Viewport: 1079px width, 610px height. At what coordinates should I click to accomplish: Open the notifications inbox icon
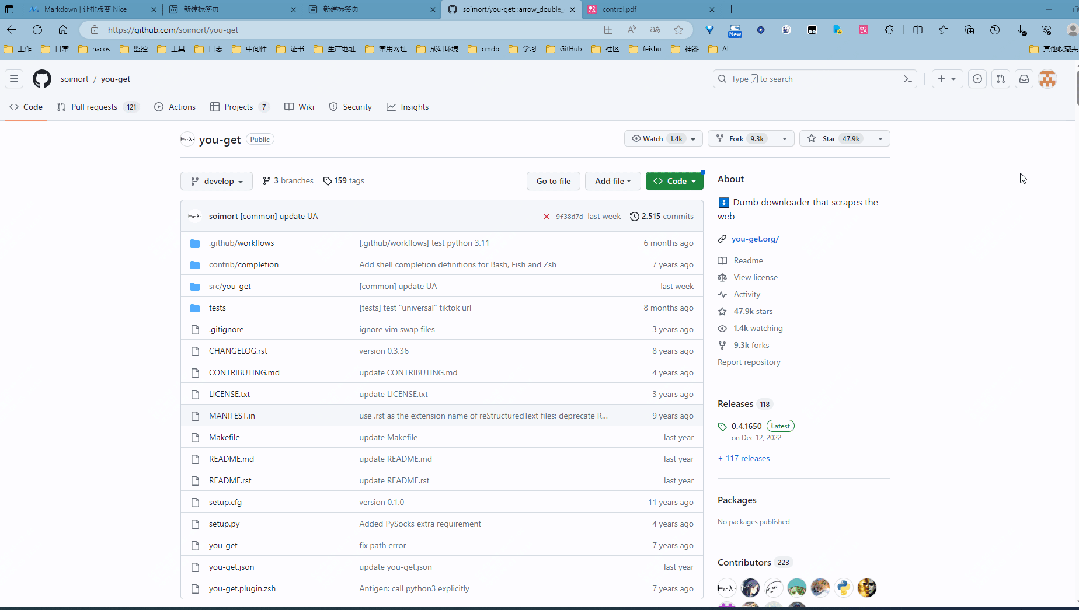(x=1024, y=79)
